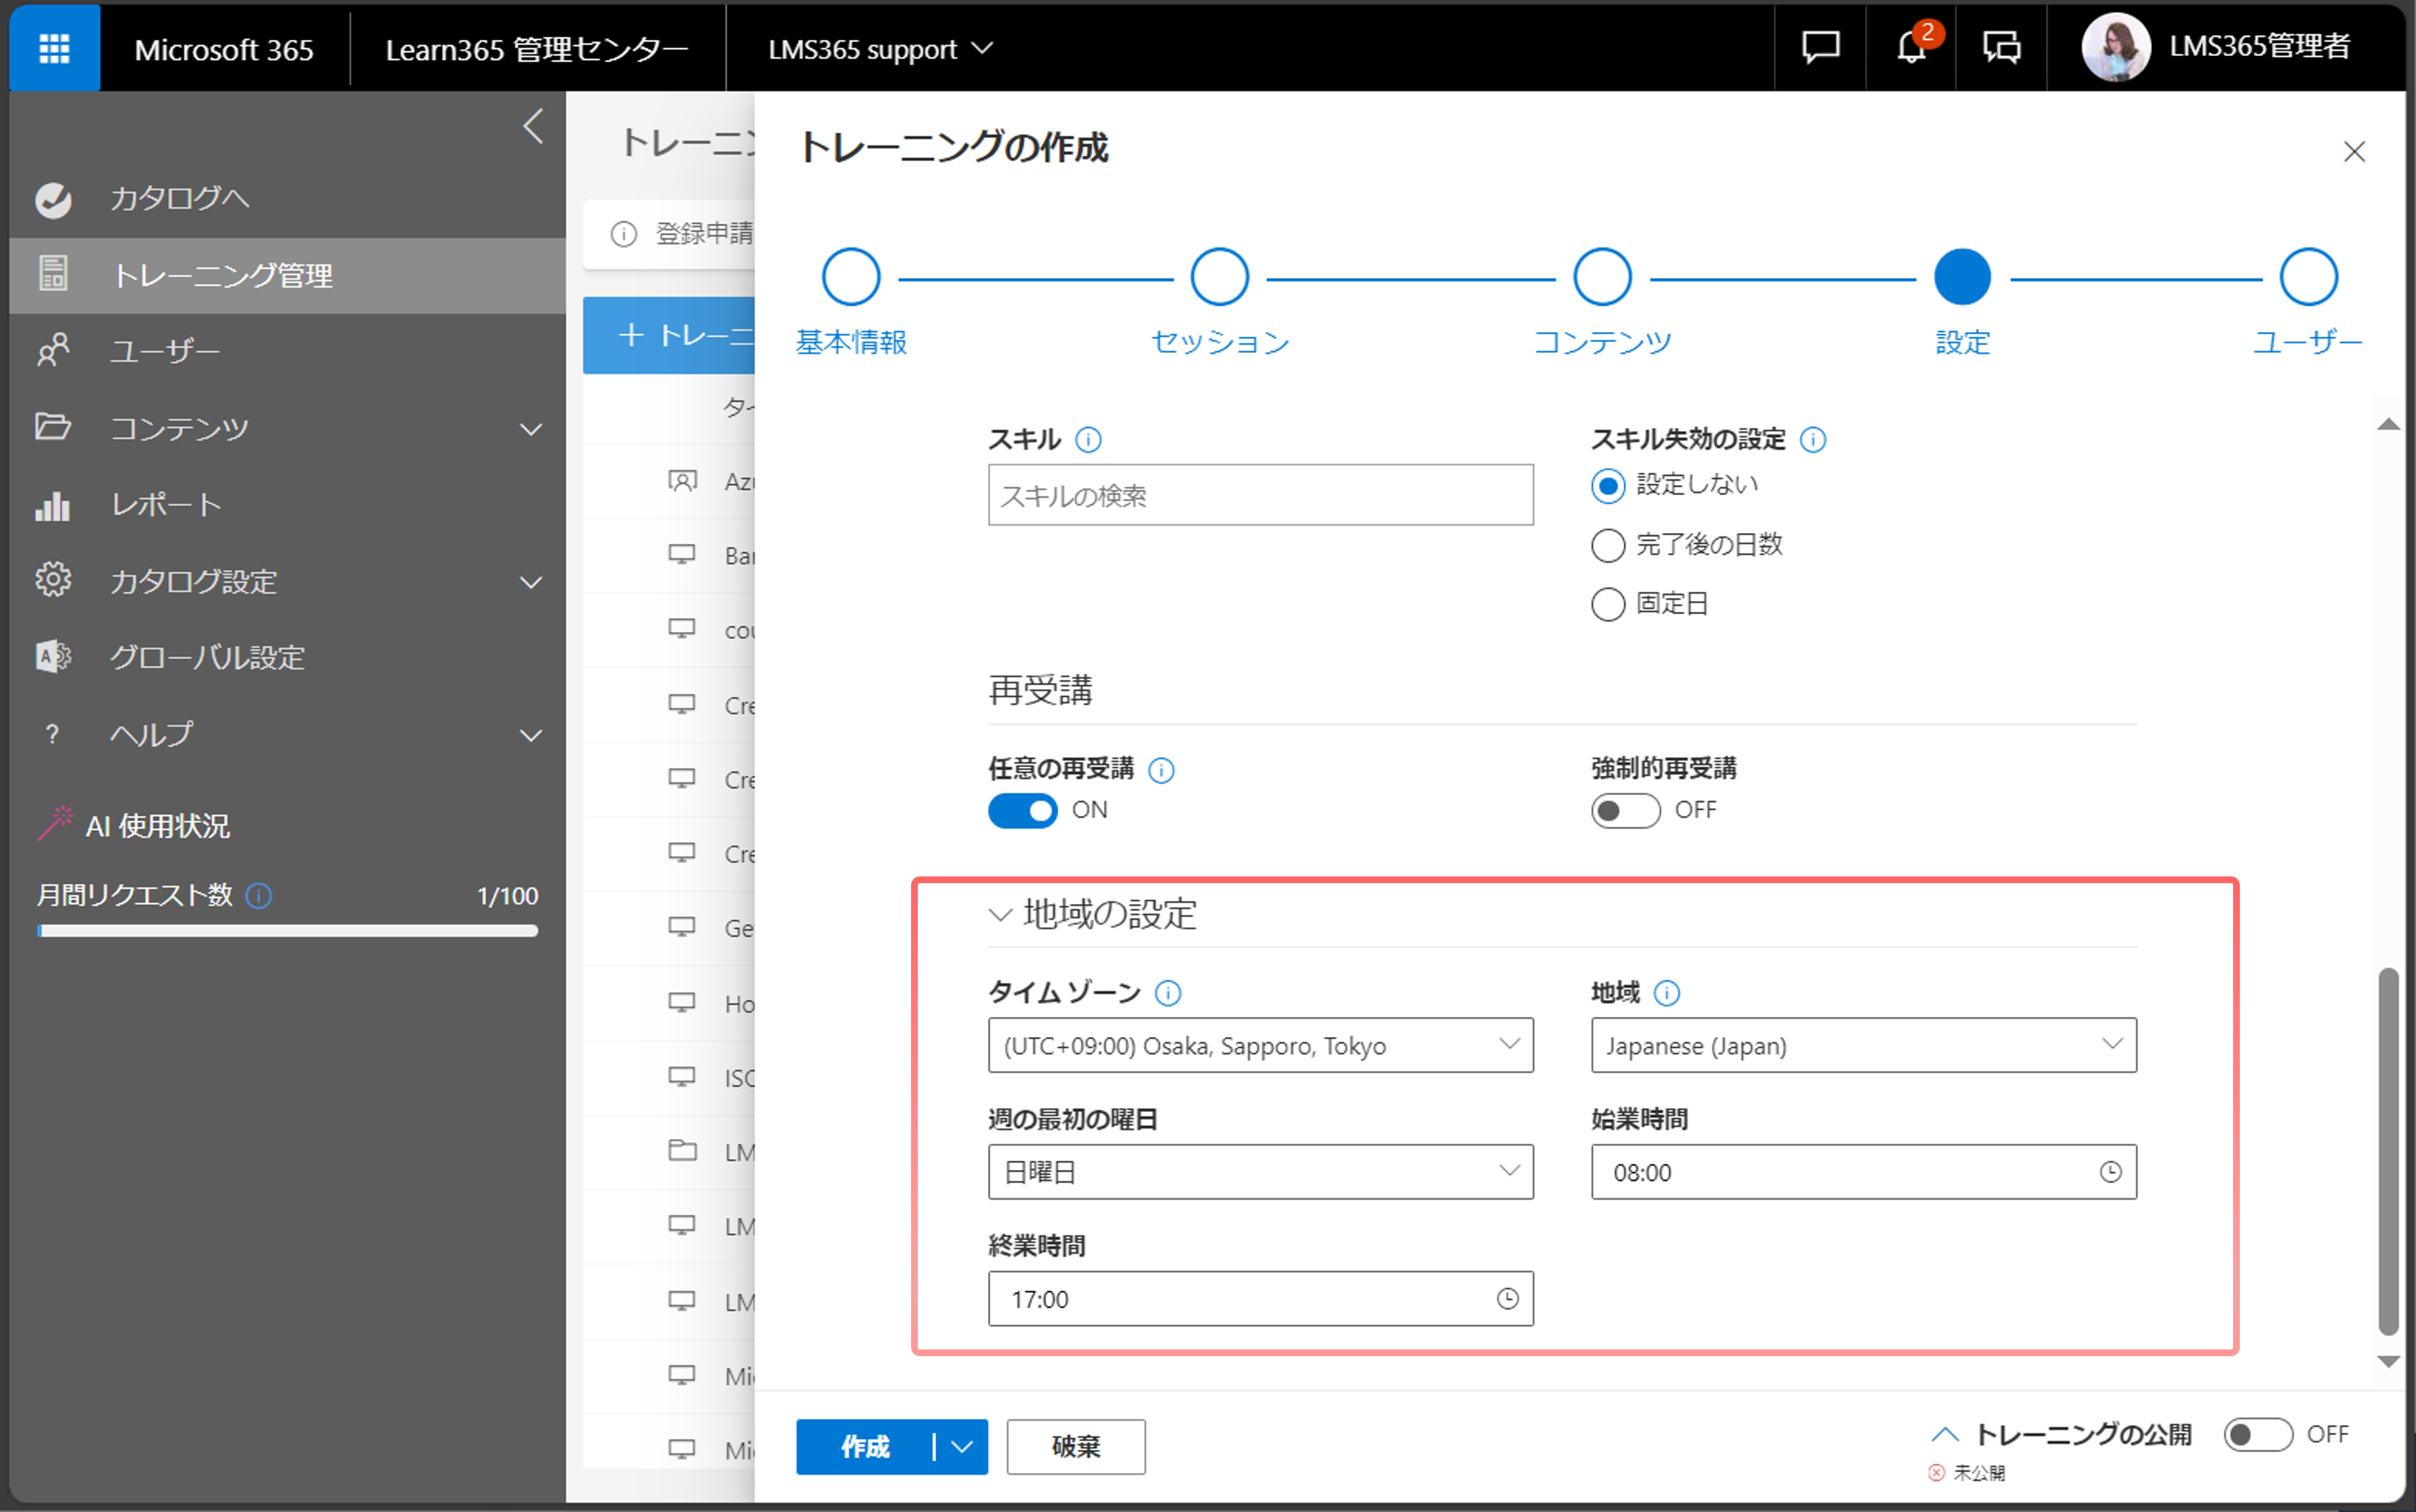The width and height of the screenshot is (2416, 1512).
Task: Show info tooltip next to スキル label
Action: point(1088,440)
